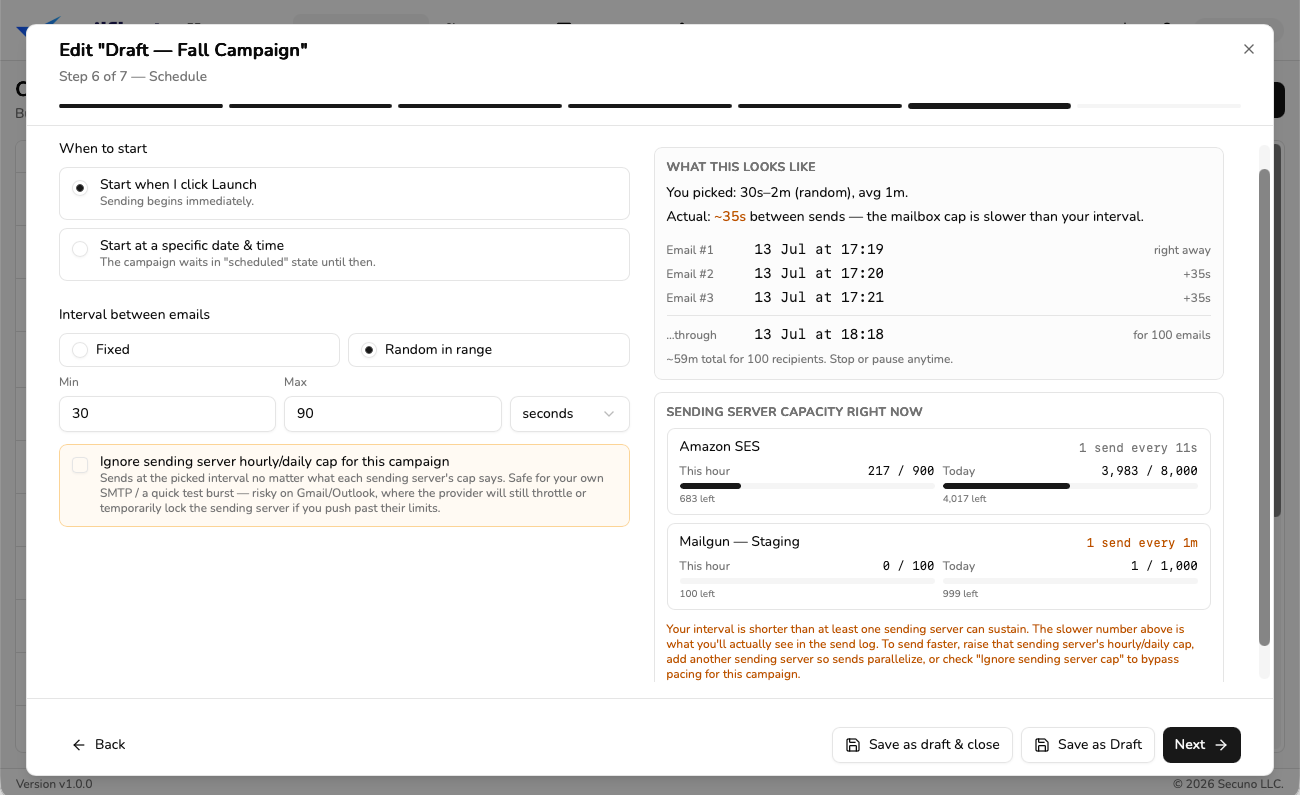The image size is (1300, 795).
Task: Click the floppy icon on Save as Draft
Action: (1042, 745)
